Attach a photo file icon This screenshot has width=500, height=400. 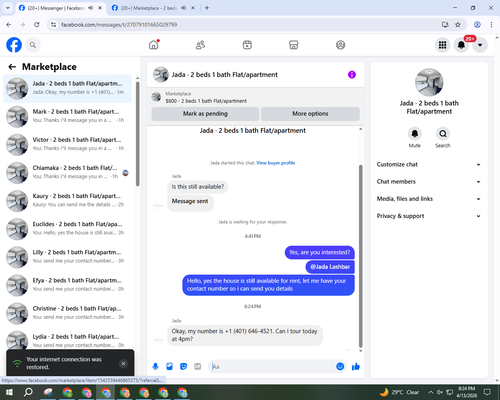(169, 367)
